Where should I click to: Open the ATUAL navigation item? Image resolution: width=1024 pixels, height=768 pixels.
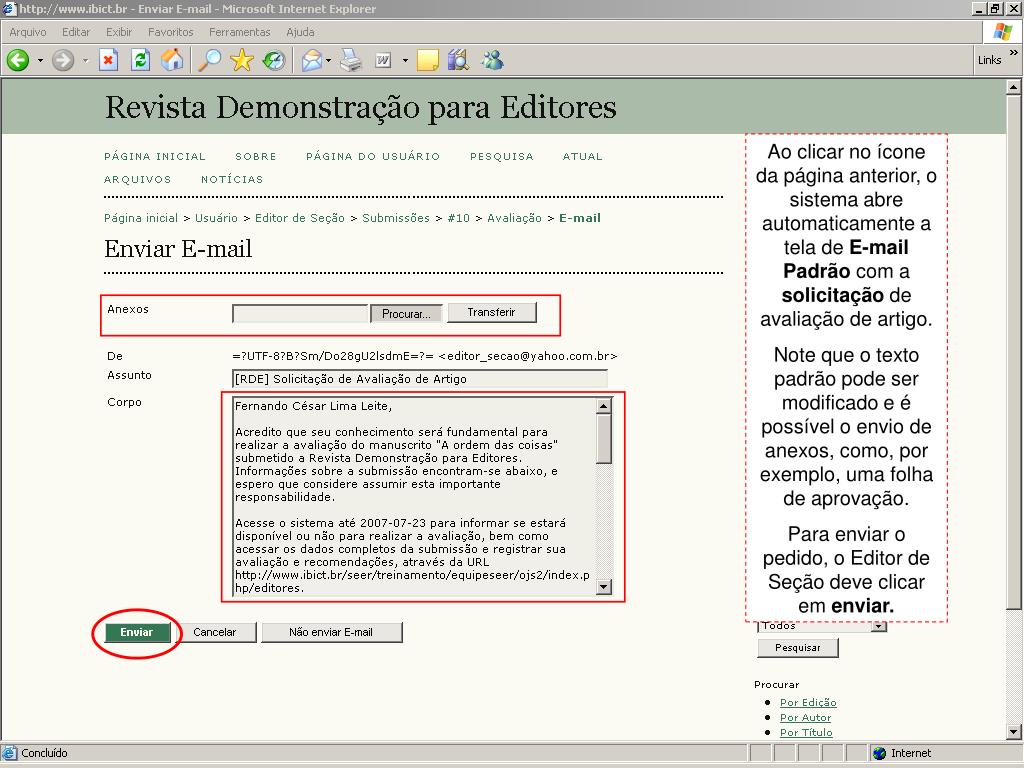point(583,157)
